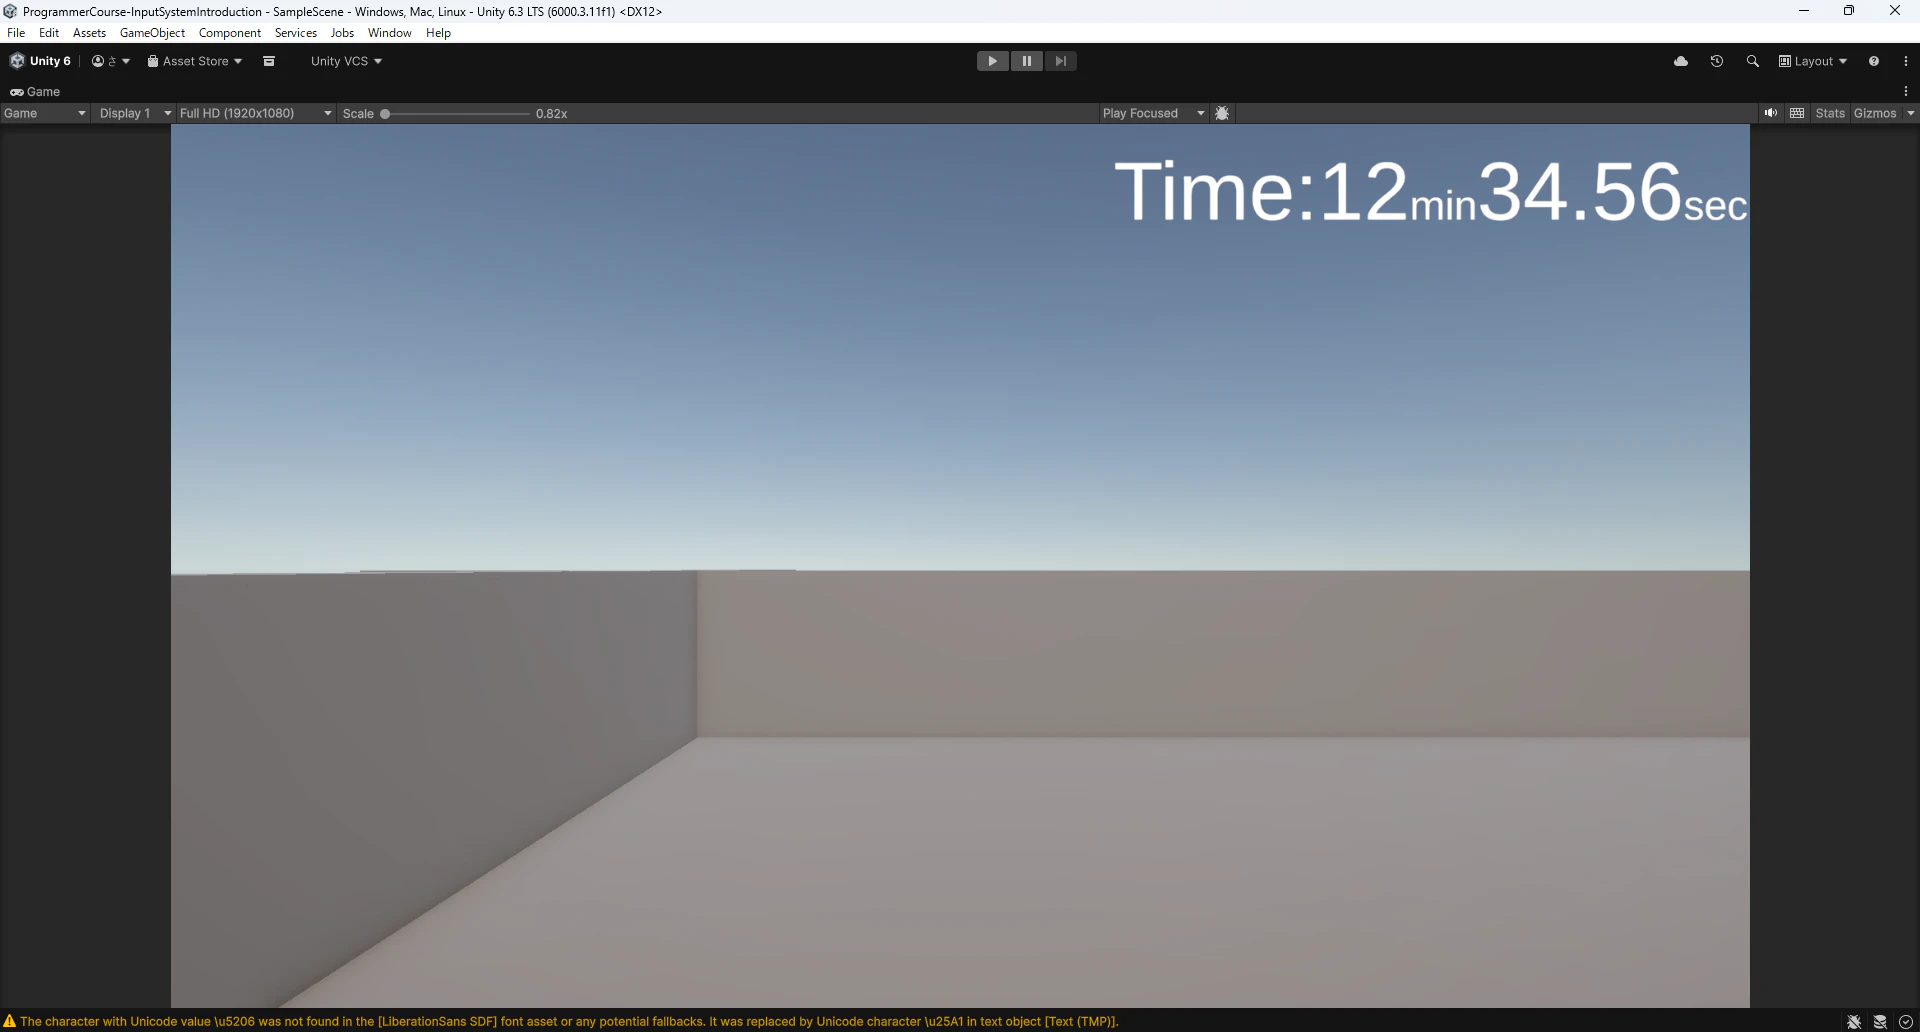
Task: Open the Full HD (1920x1080) resolution dropdown
Action: (x=255, y=113)
